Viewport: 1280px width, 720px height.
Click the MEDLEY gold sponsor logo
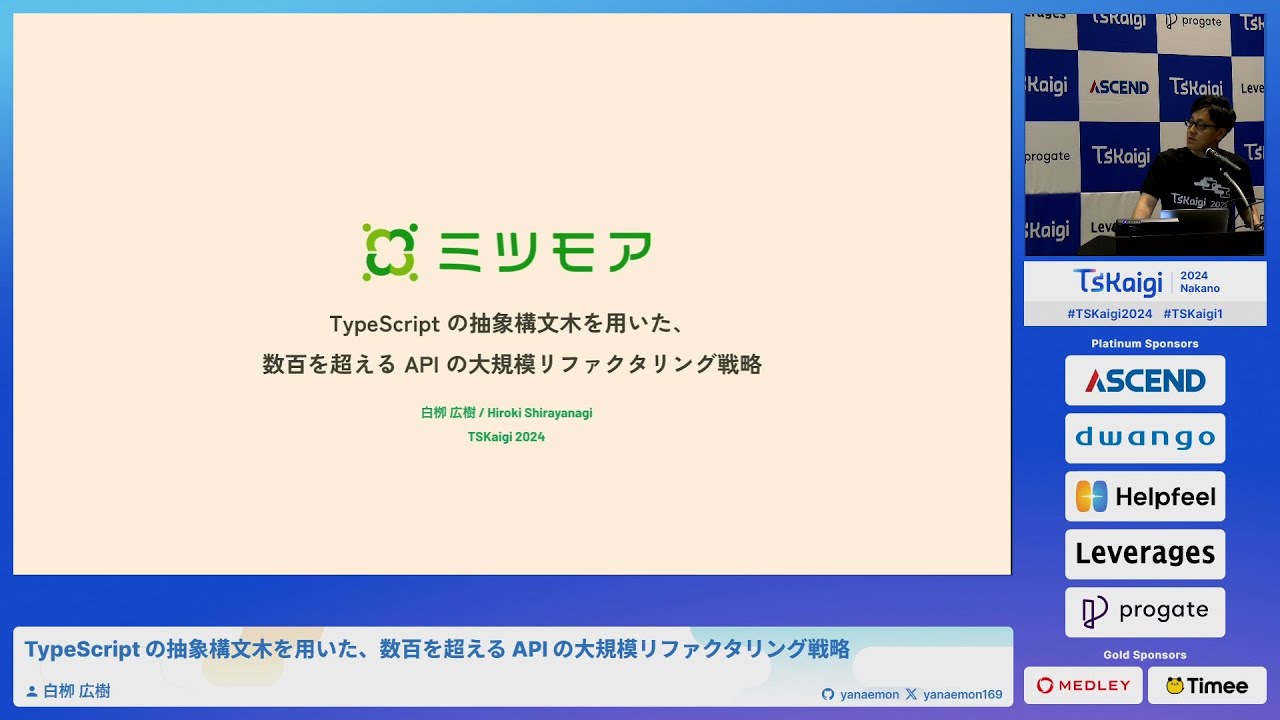tap(1083, 686)
